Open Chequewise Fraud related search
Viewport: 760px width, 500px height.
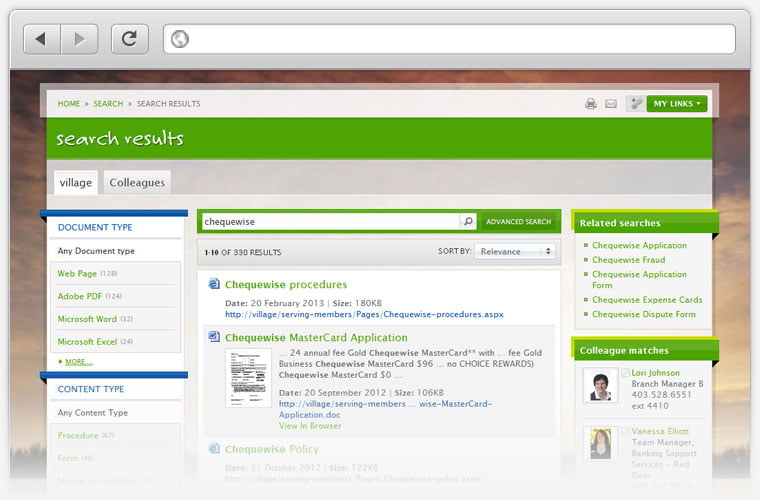(x=629, y=260)
